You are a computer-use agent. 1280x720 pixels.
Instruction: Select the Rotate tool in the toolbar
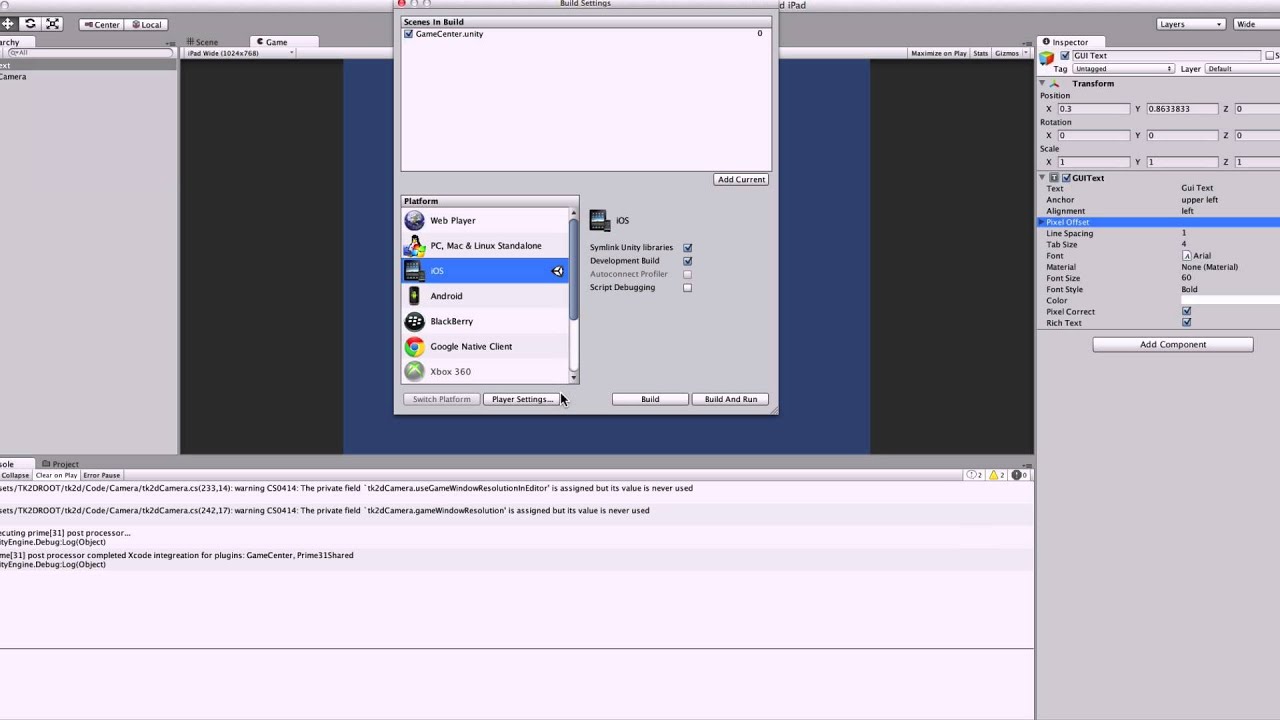click(x=30, y=24)
